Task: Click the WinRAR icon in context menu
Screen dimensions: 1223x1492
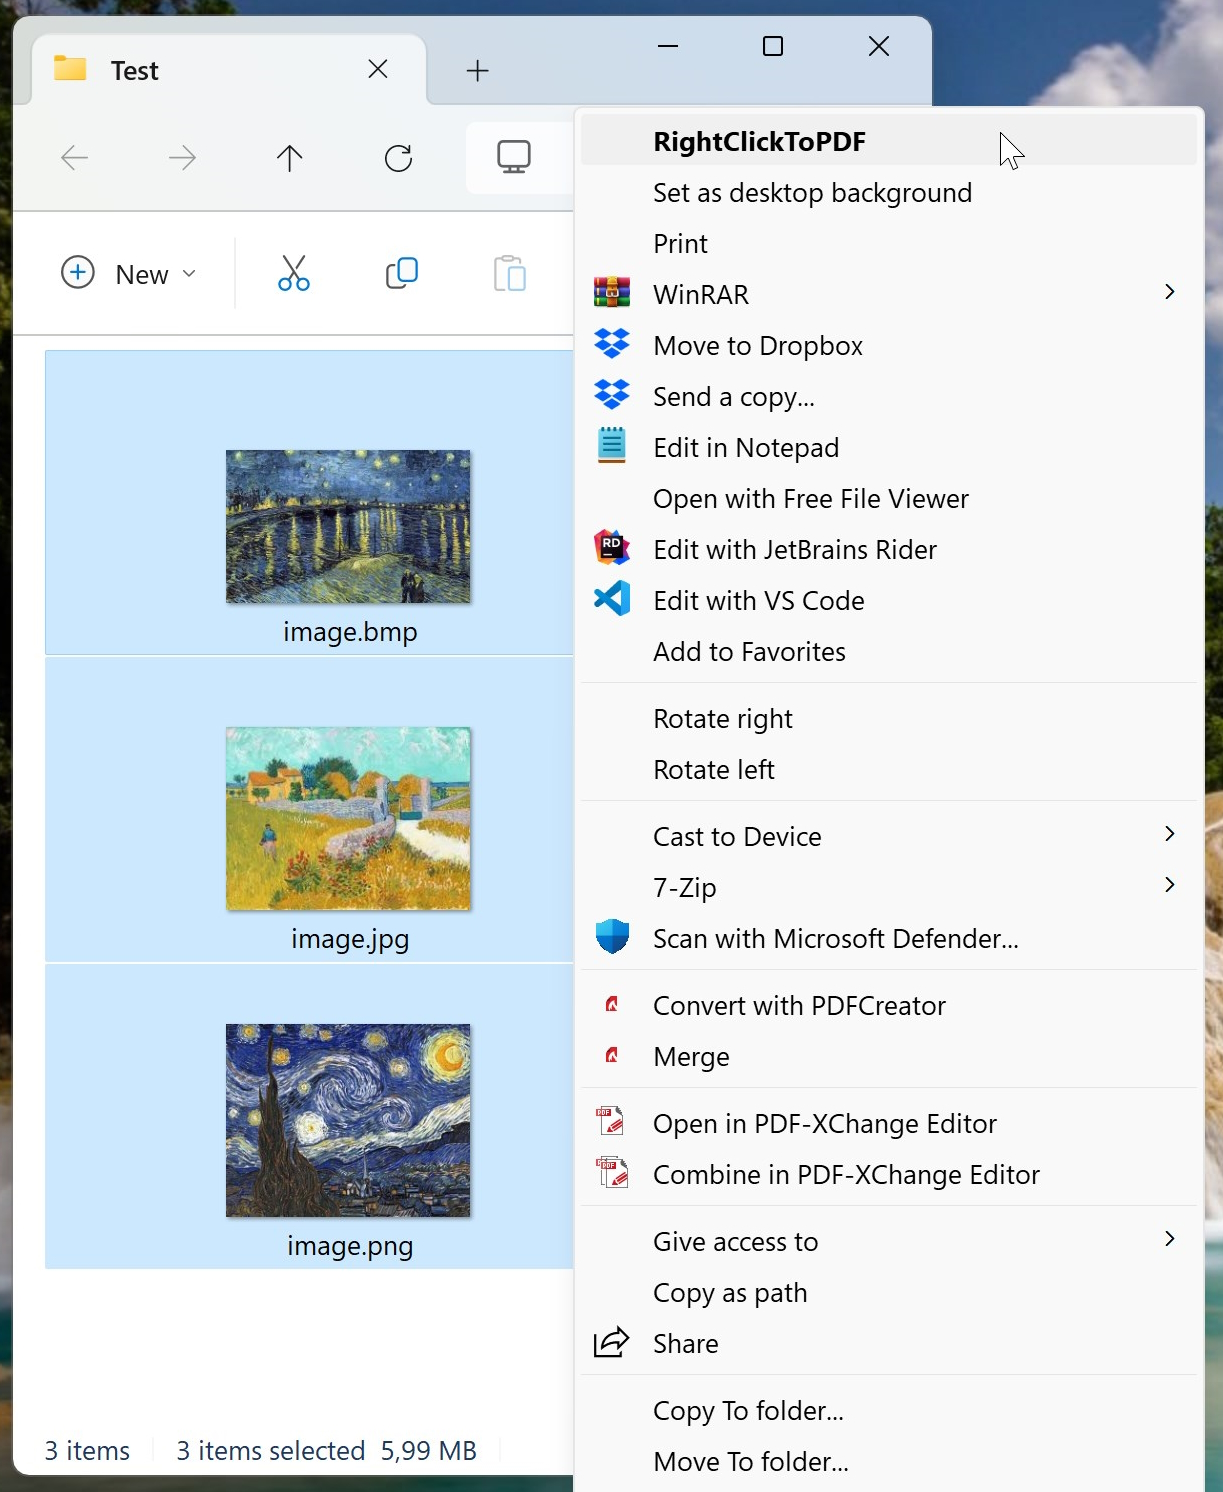Action: click(x=612, y=293)
